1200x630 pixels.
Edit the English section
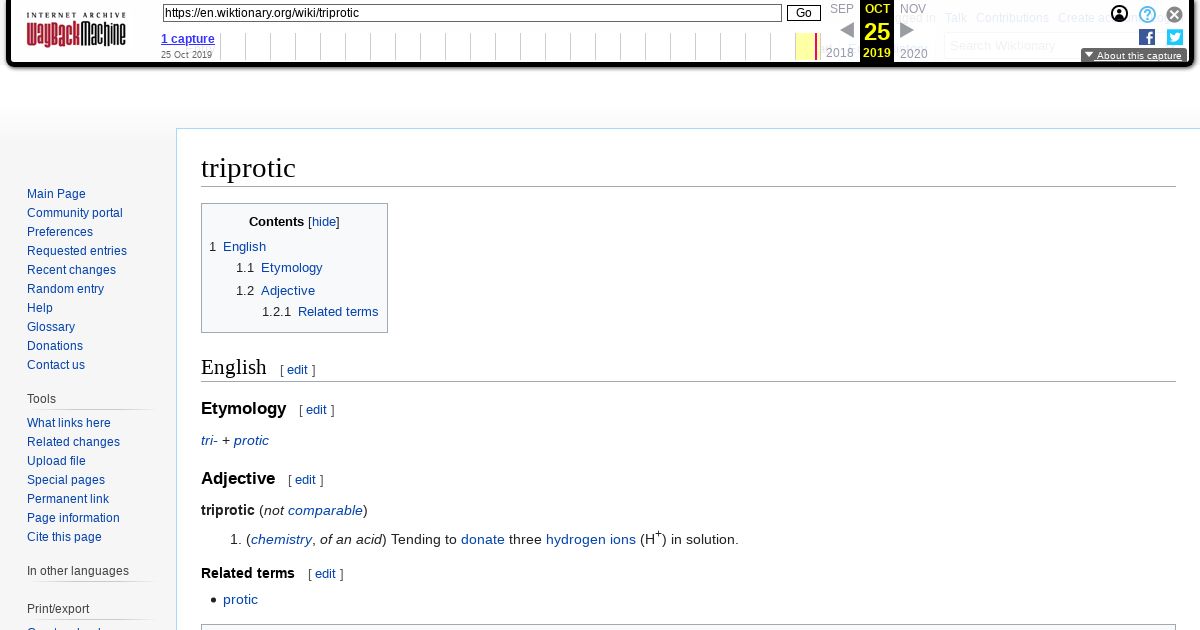click(297, 370)
